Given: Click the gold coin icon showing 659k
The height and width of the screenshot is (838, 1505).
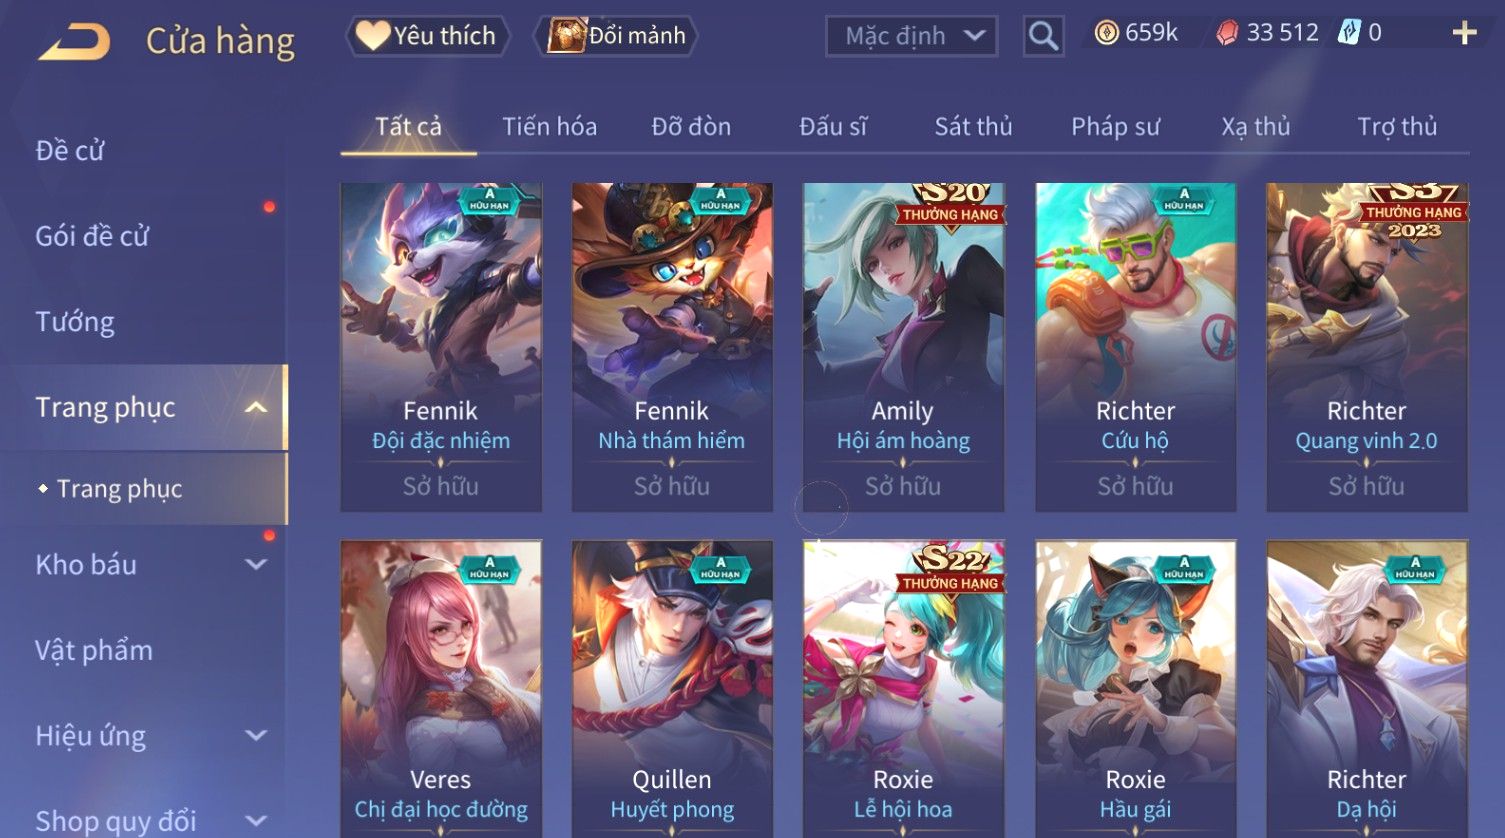Looking at the screenshot, I should (x=1106, y=33).
